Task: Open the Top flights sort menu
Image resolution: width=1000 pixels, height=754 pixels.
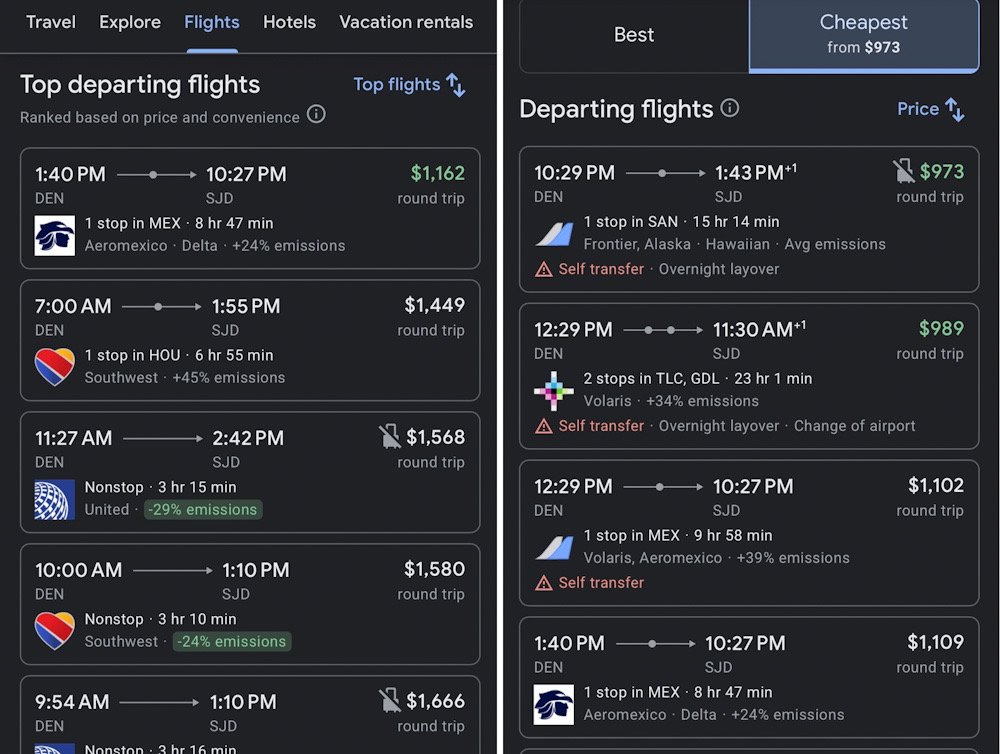Action: [409, 85]
